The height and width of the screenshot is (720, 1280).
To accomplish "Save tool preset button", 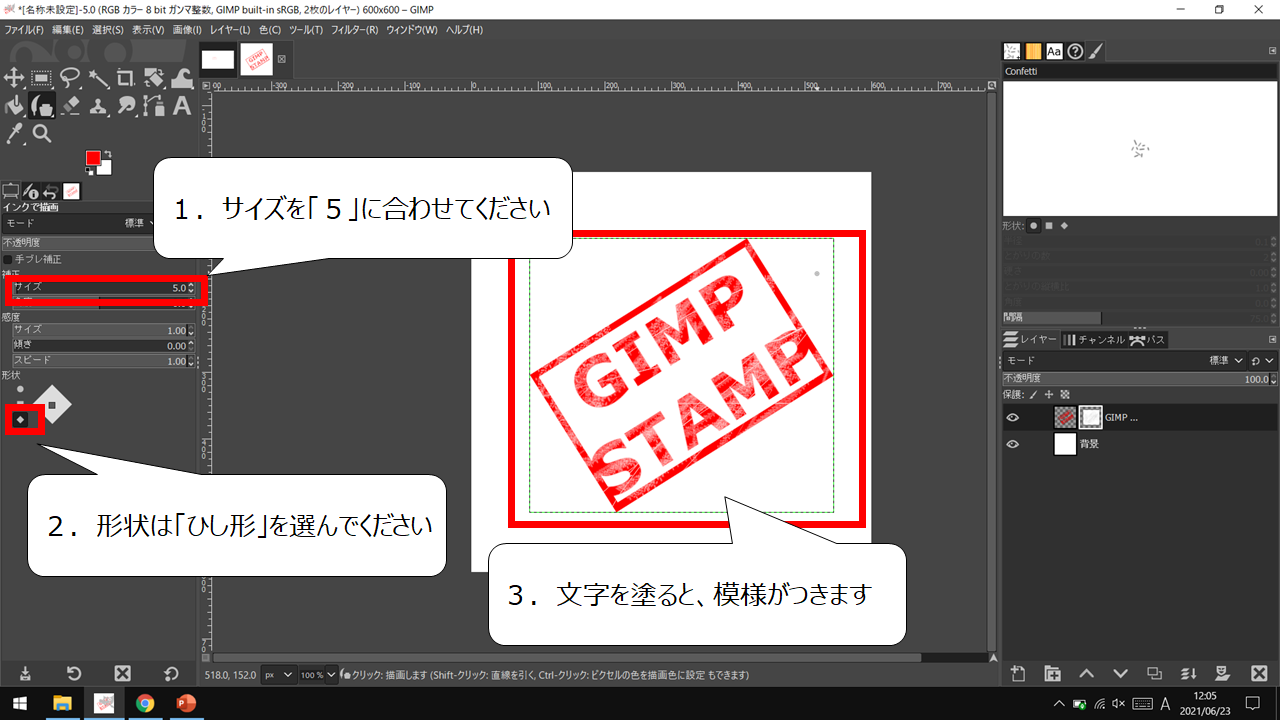I will (25, 673).
